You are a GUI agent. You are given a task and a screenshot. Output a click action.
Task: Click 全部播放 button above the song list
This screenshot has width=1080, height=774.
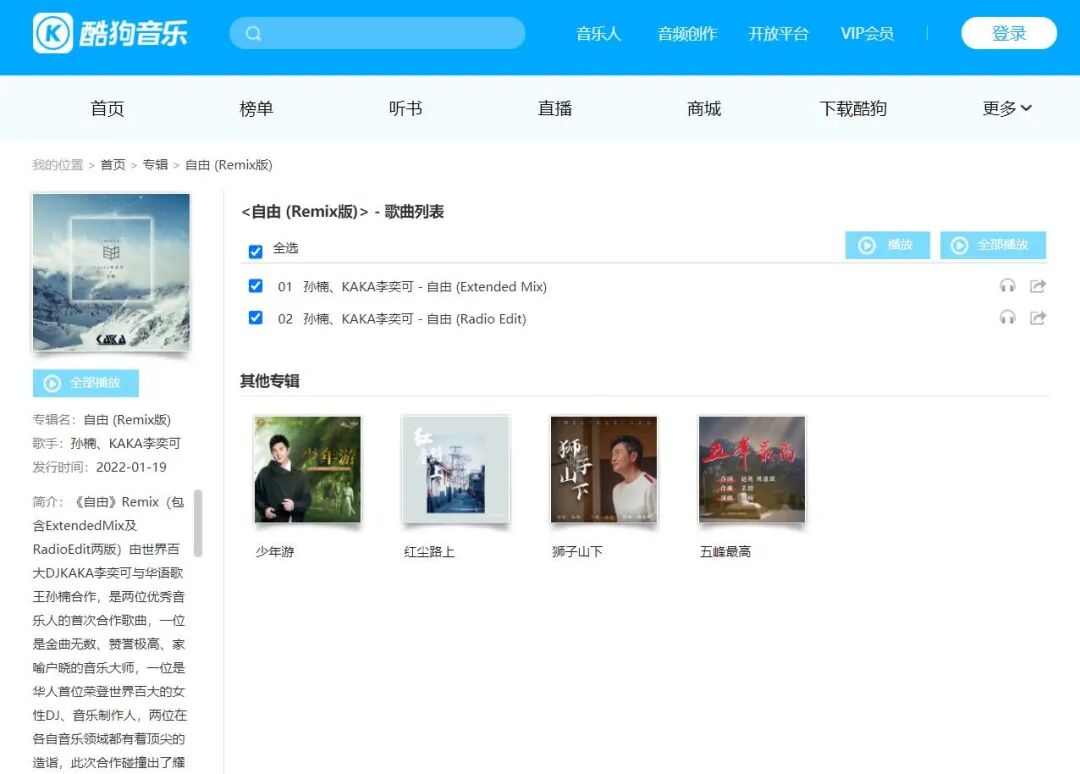pos(993,245)
